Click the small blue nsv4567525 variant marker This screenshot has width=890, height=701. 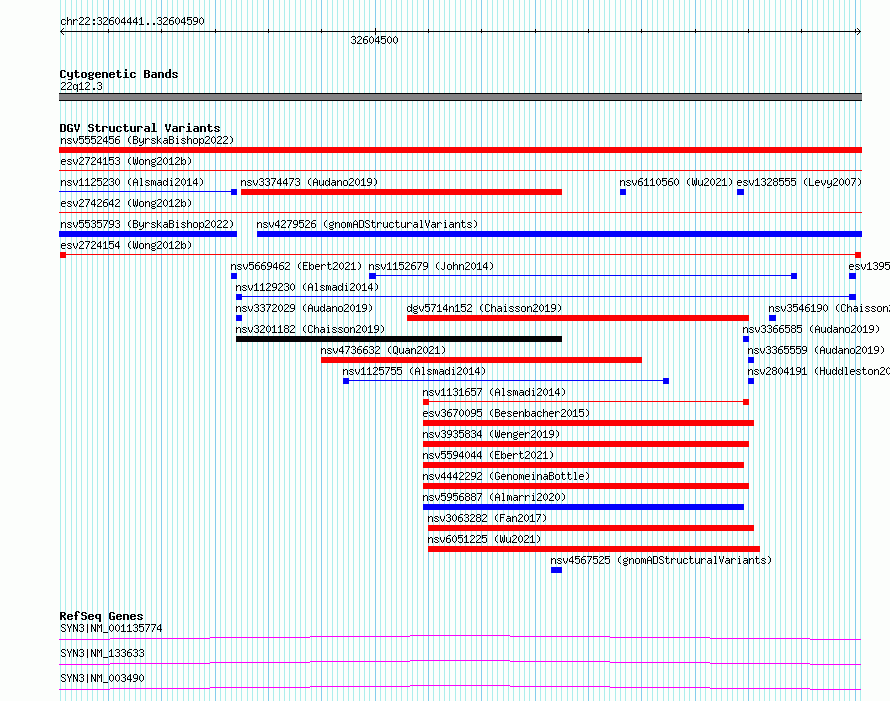pyautogui.click(x=556, y=570)
